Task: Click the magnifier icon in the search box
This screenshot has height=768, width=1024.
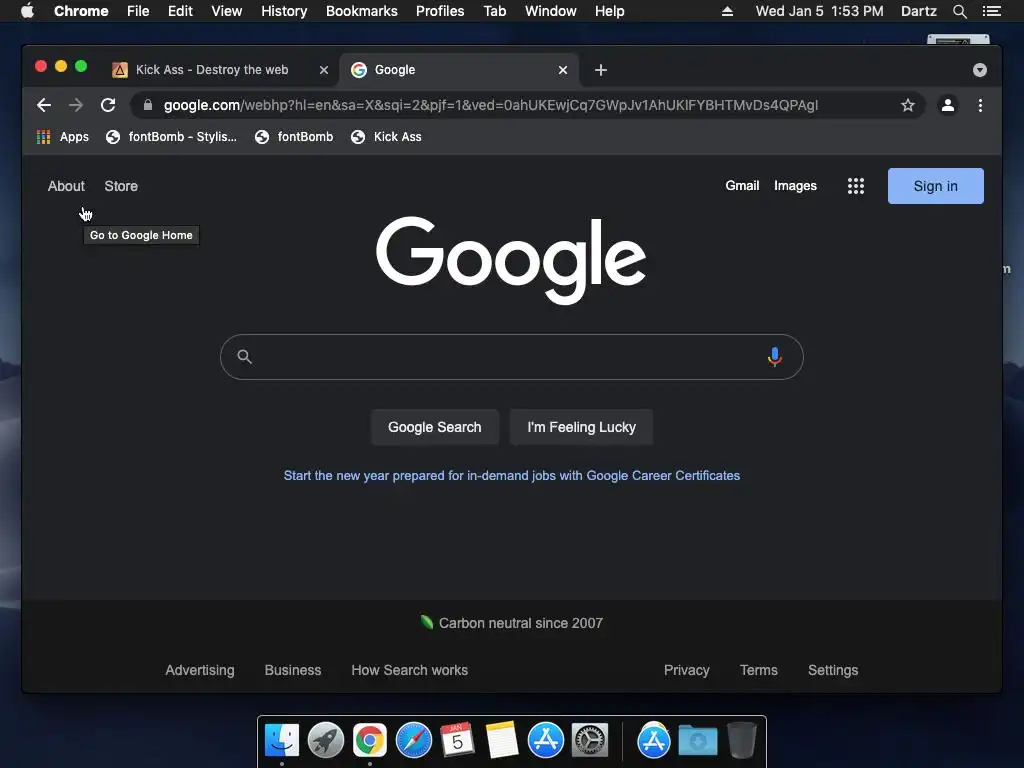Action: pos(244,357)
